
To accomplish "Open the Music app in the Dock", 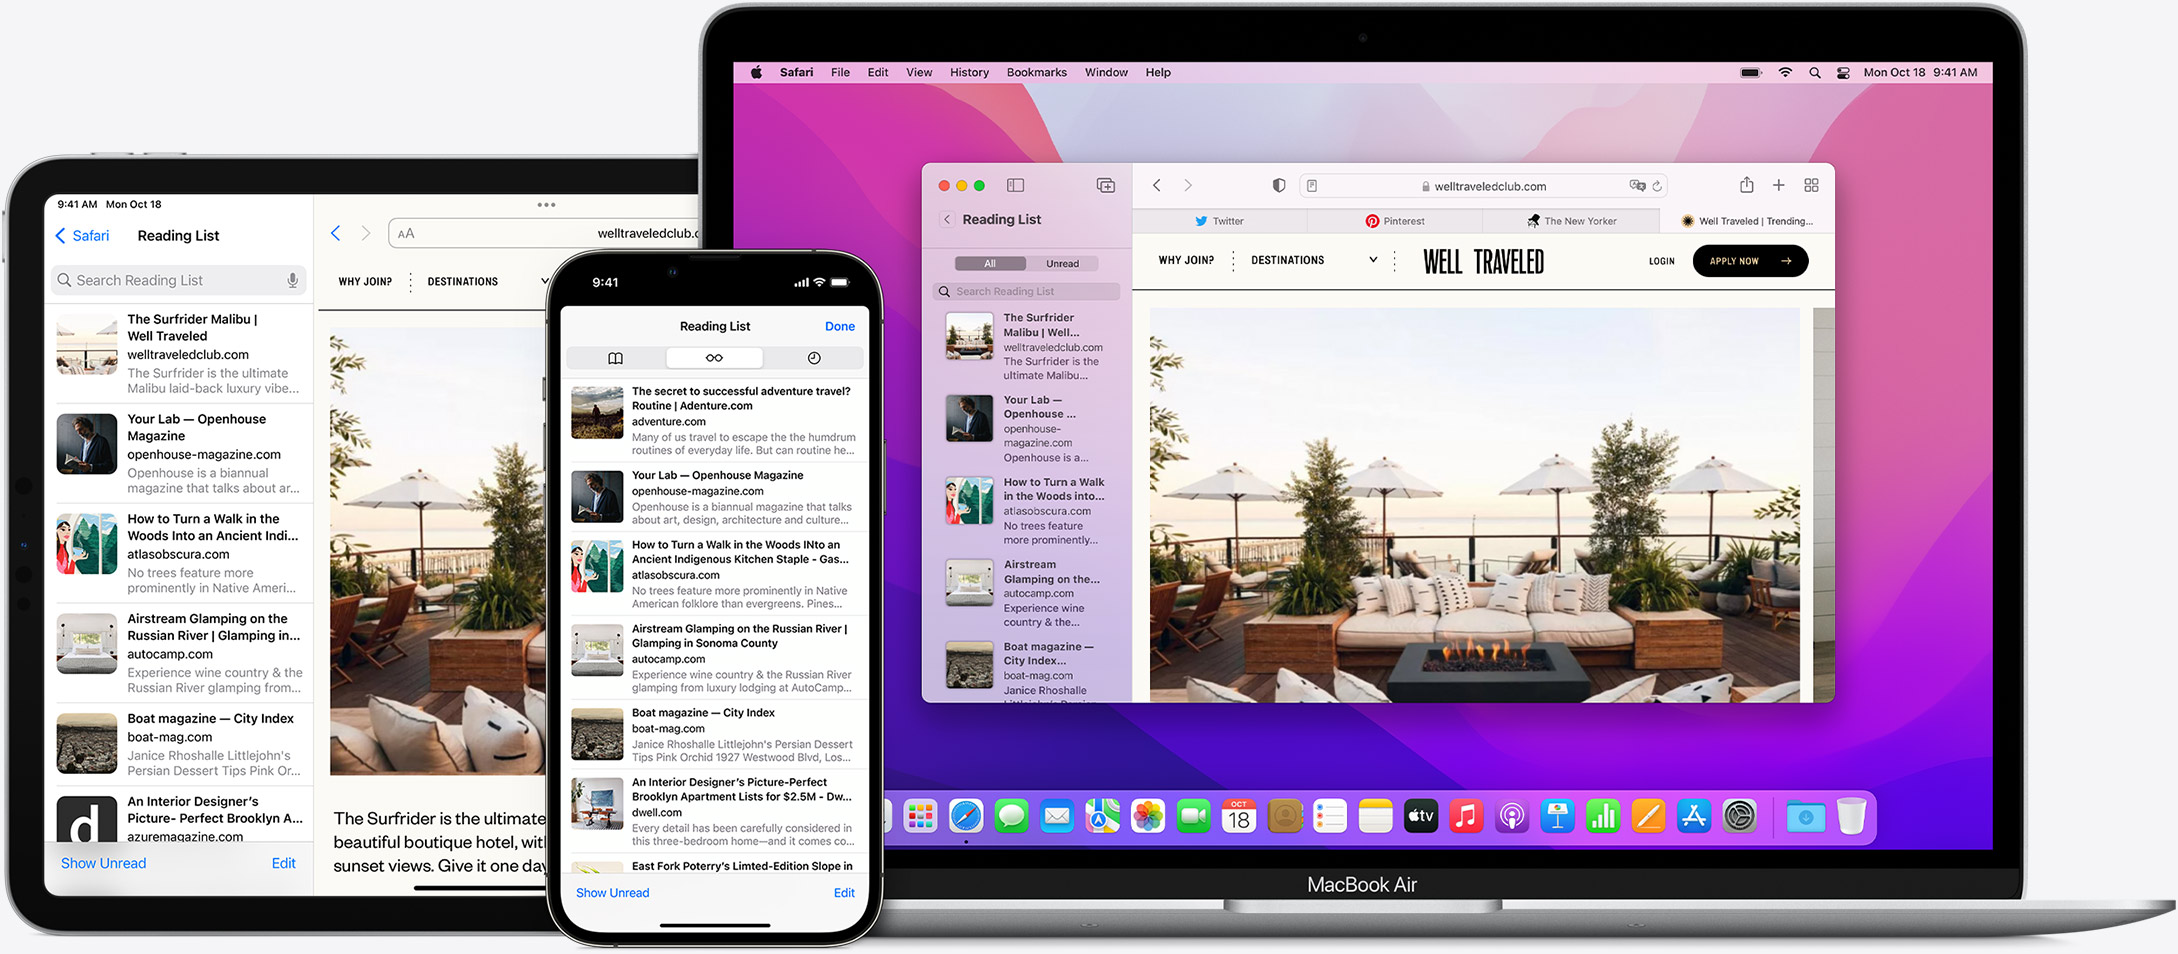I will point(1466,817).
